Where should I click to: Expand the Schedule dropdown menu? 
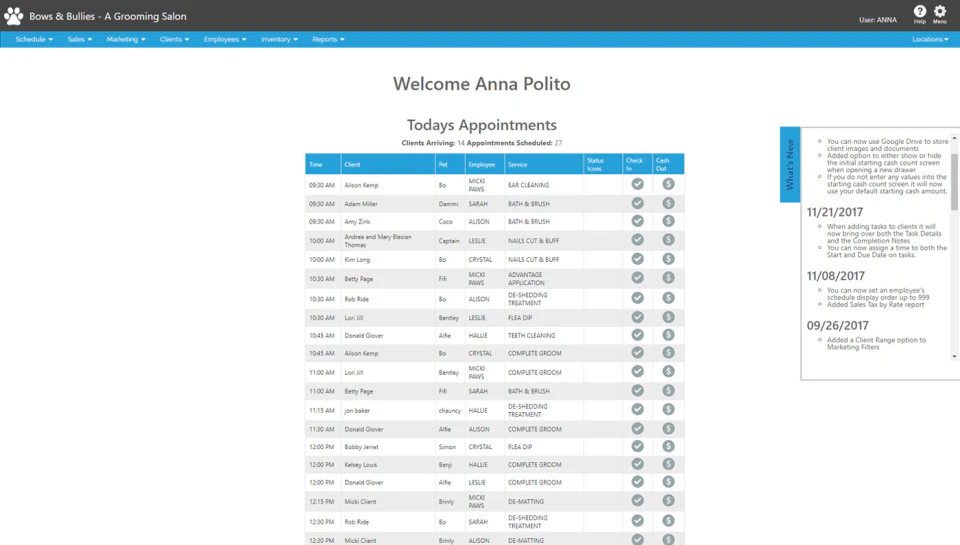click(34, 39)
